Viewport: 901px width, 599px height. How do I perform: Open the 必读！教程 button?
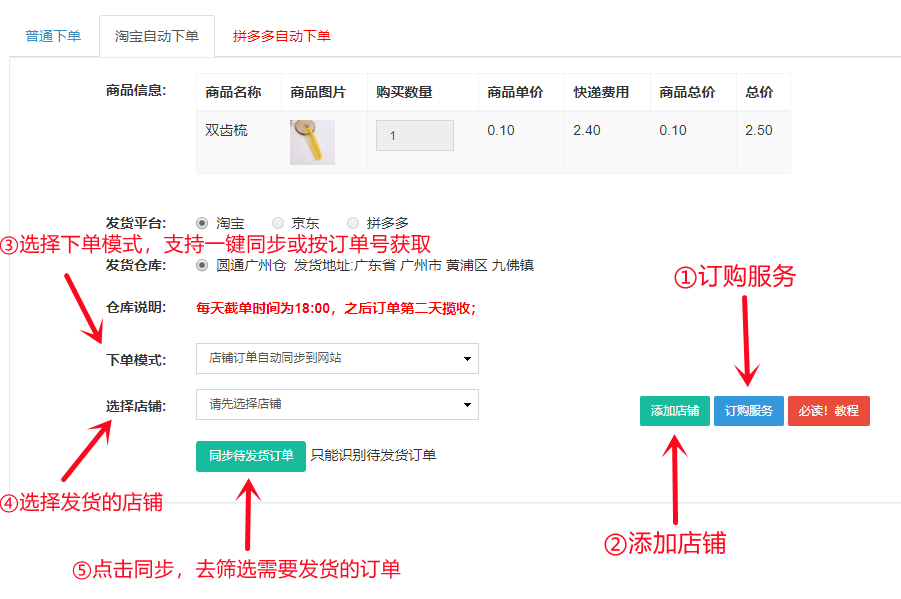click(x=829, y=411)
